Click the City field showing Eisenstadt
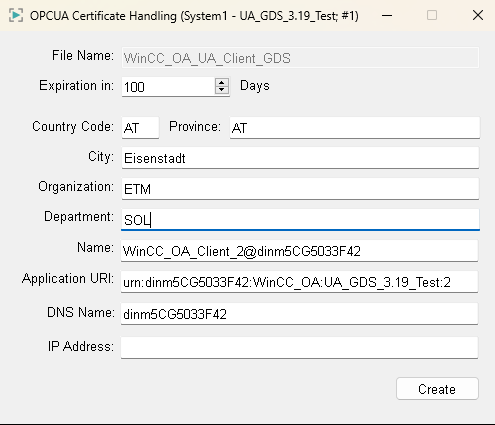This screenshot has width=495, height=425. [300, 158]
